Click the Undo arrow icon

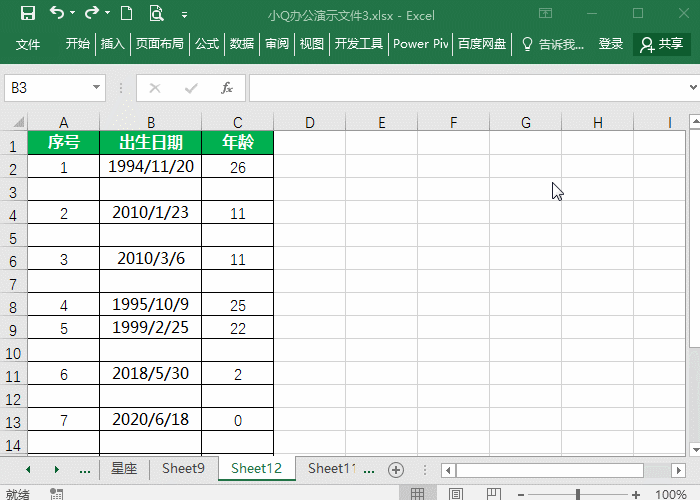[57, 13]
